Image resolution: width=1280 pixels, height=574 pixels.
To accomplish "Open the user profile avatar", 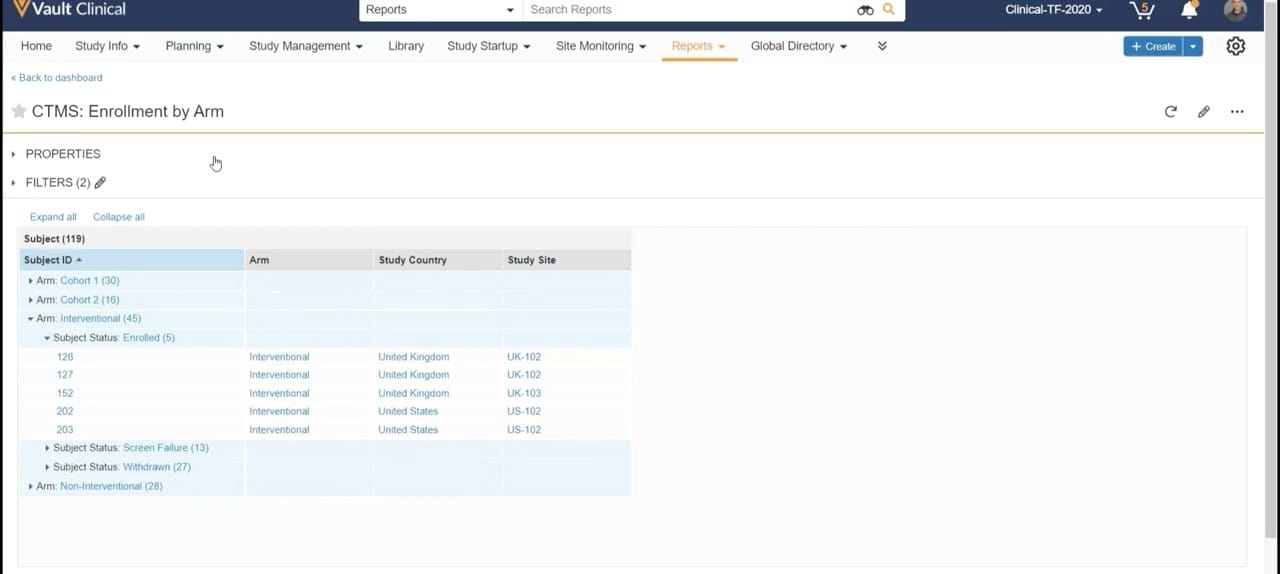I will [x=1236, y=10].
